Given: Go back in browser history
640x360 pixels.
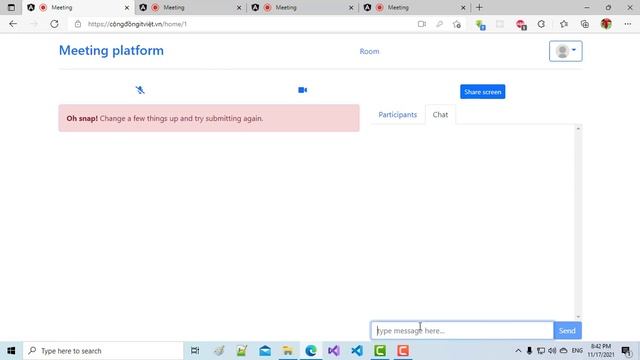Looking at the screenshot, I should pos(13,24).
